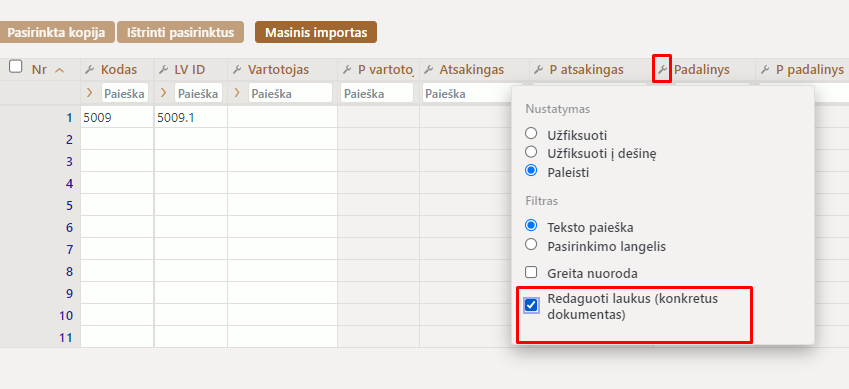Screen dimensions: 849x389
Task: Click the Nr column header label
Action: point(39,70)
